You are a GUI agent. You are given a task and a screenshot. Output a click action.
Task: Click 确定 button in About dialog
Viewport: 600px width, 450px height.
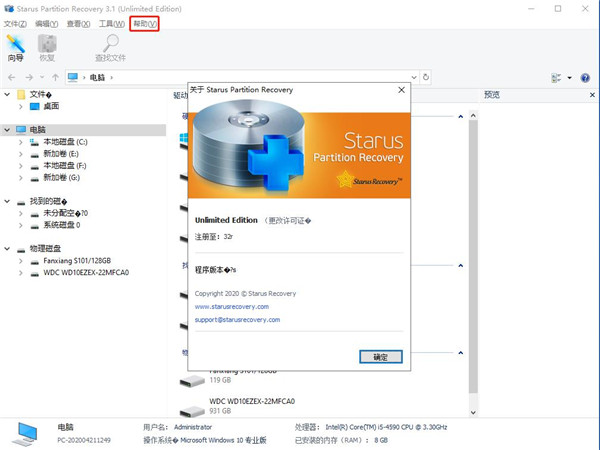[x=381, y=357]
